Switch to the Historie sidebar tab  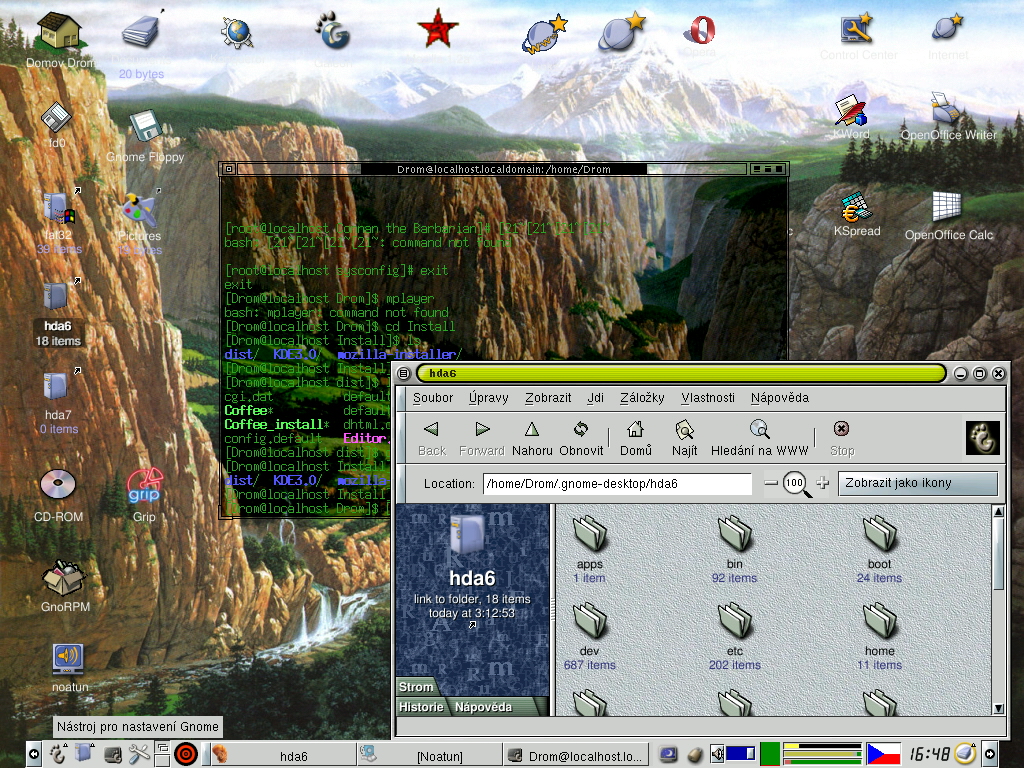pos(421,707)
